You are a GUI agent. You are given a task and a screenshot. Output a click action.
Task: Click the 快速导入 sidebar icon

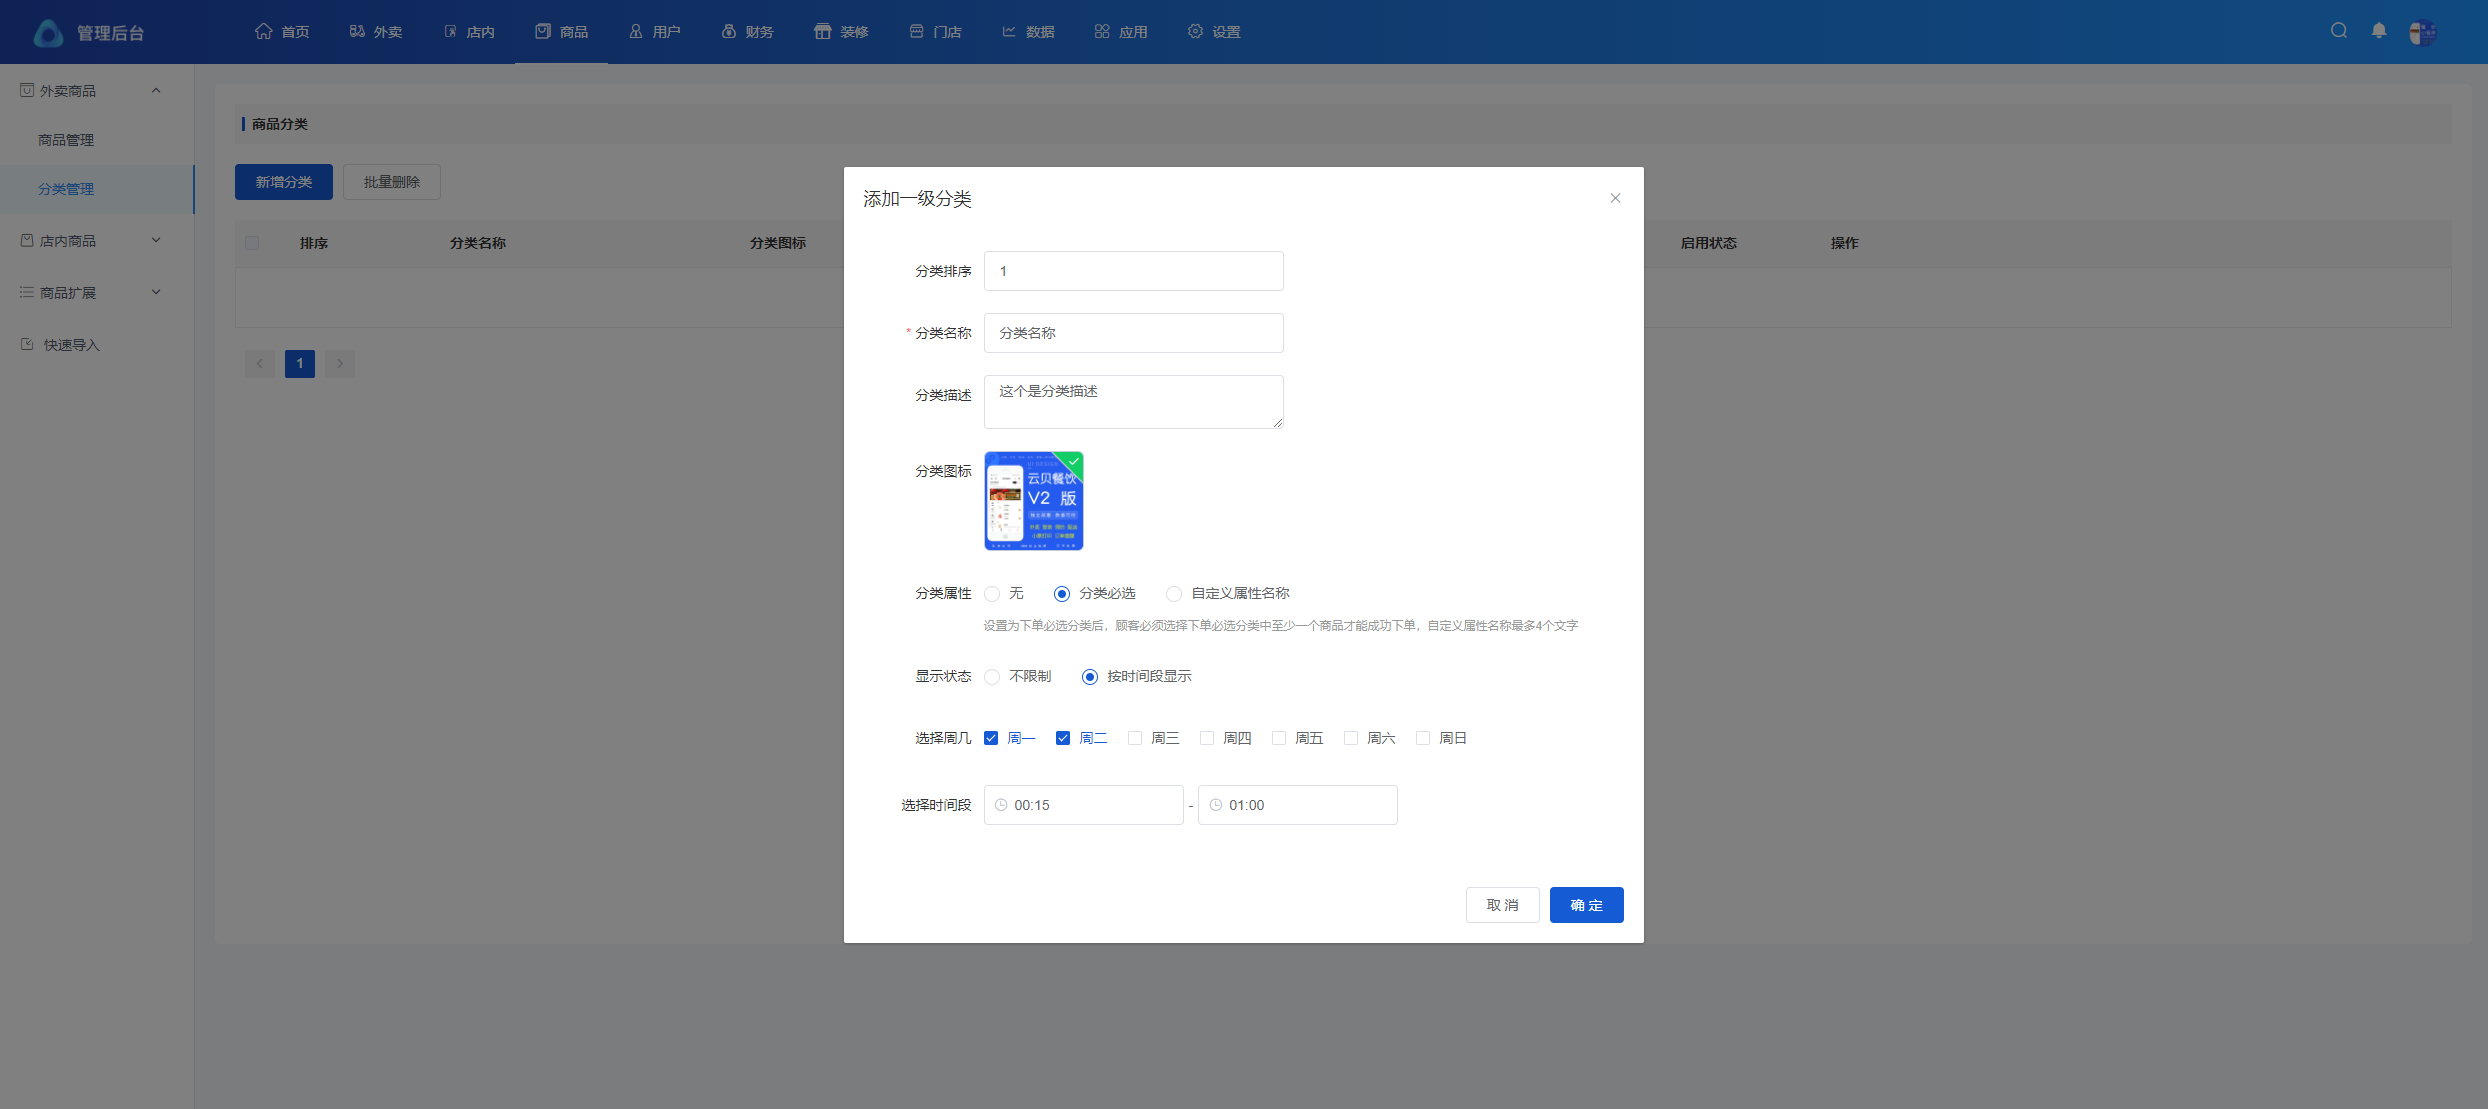27,344
